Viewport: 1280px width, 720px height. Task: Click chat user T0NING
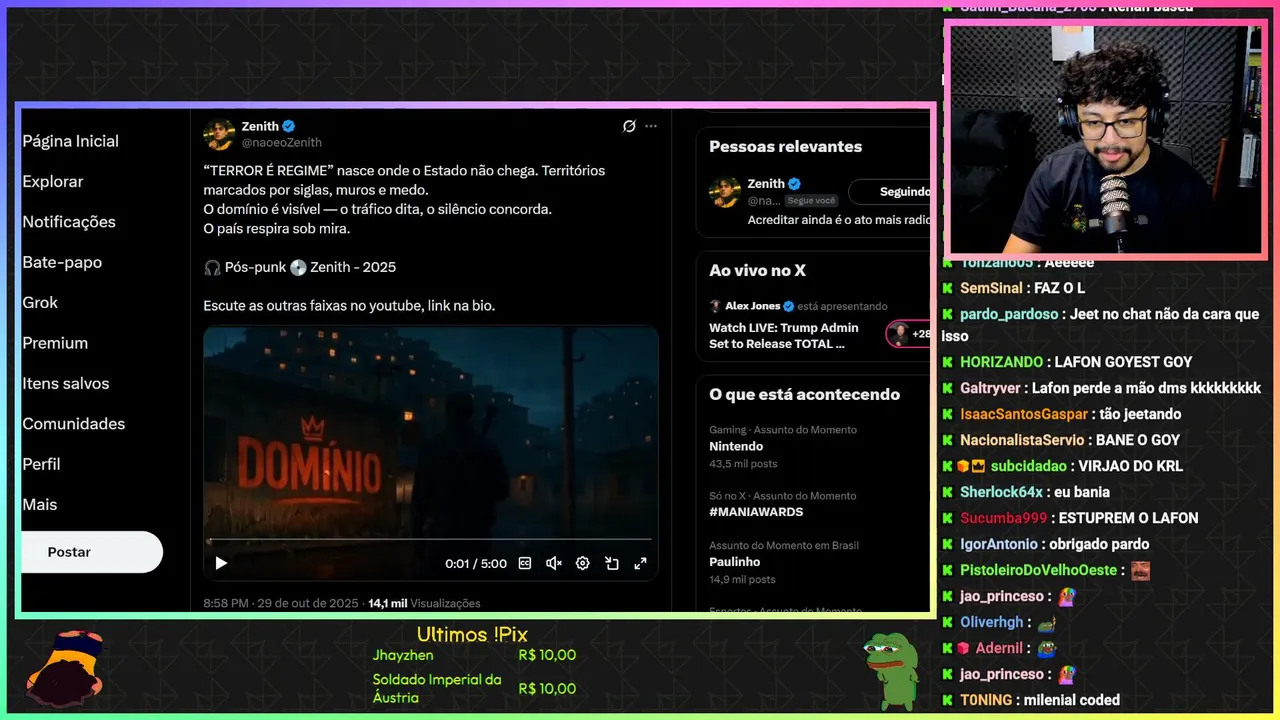[x=986, y=700]
